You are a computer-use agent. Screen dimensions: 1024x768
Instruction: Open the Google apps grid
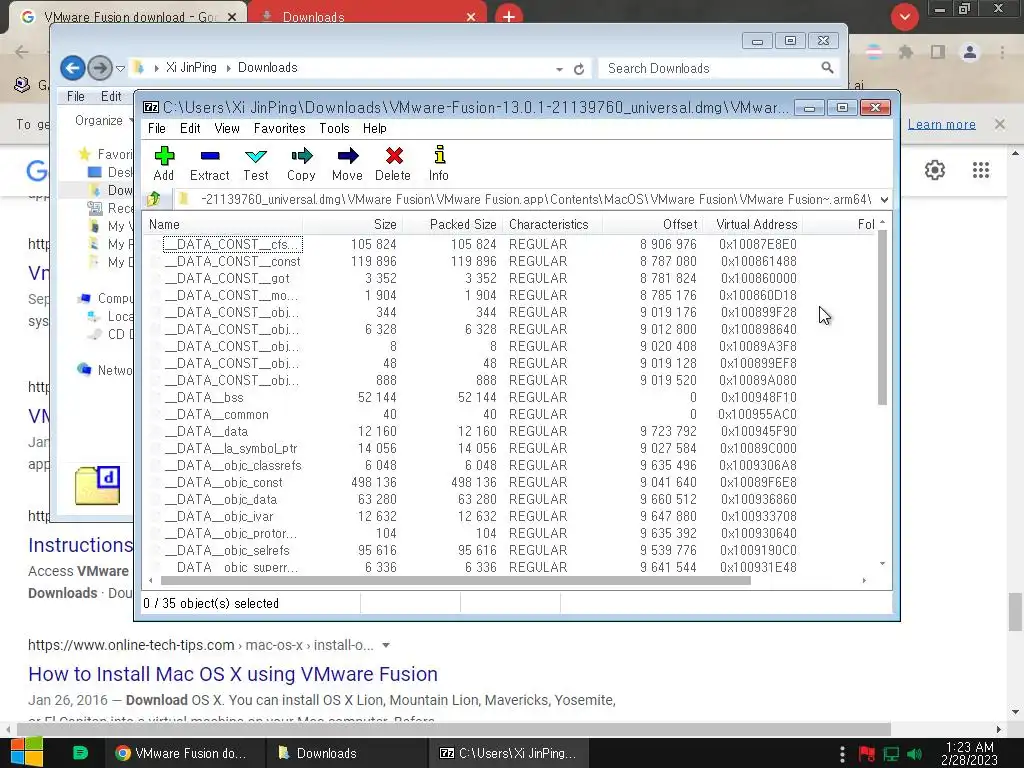click(981, 170)
